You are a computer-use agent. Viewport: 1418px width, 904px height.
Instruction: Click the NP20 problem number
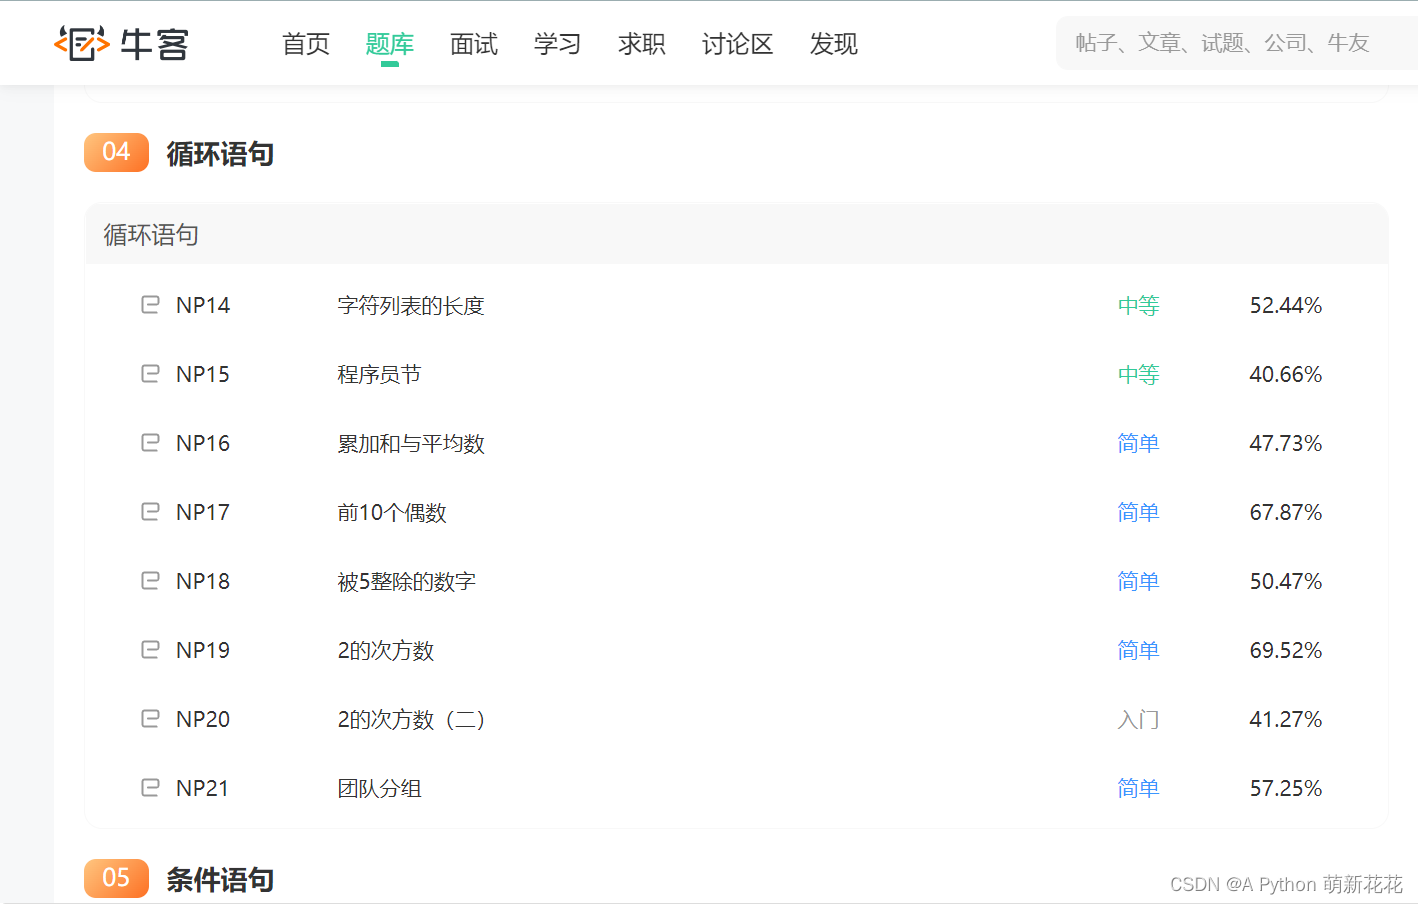[x=203, y=719]
